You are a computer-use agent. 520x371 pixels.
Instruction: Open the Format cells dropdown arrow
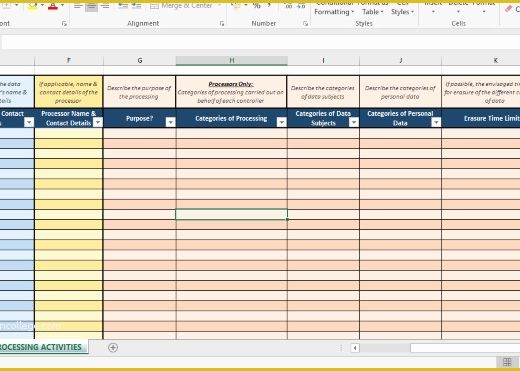coord(484,12)
